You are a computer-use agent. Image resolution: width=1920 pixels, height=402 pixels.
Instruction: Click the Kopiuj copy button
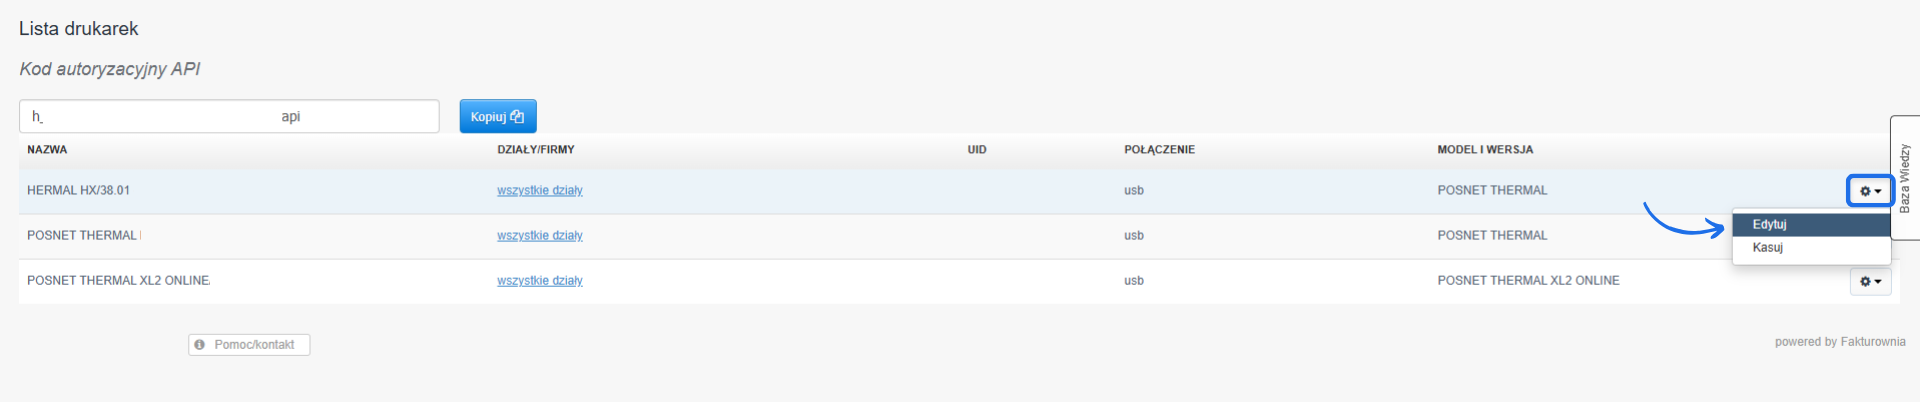click(x=497, y=116)
